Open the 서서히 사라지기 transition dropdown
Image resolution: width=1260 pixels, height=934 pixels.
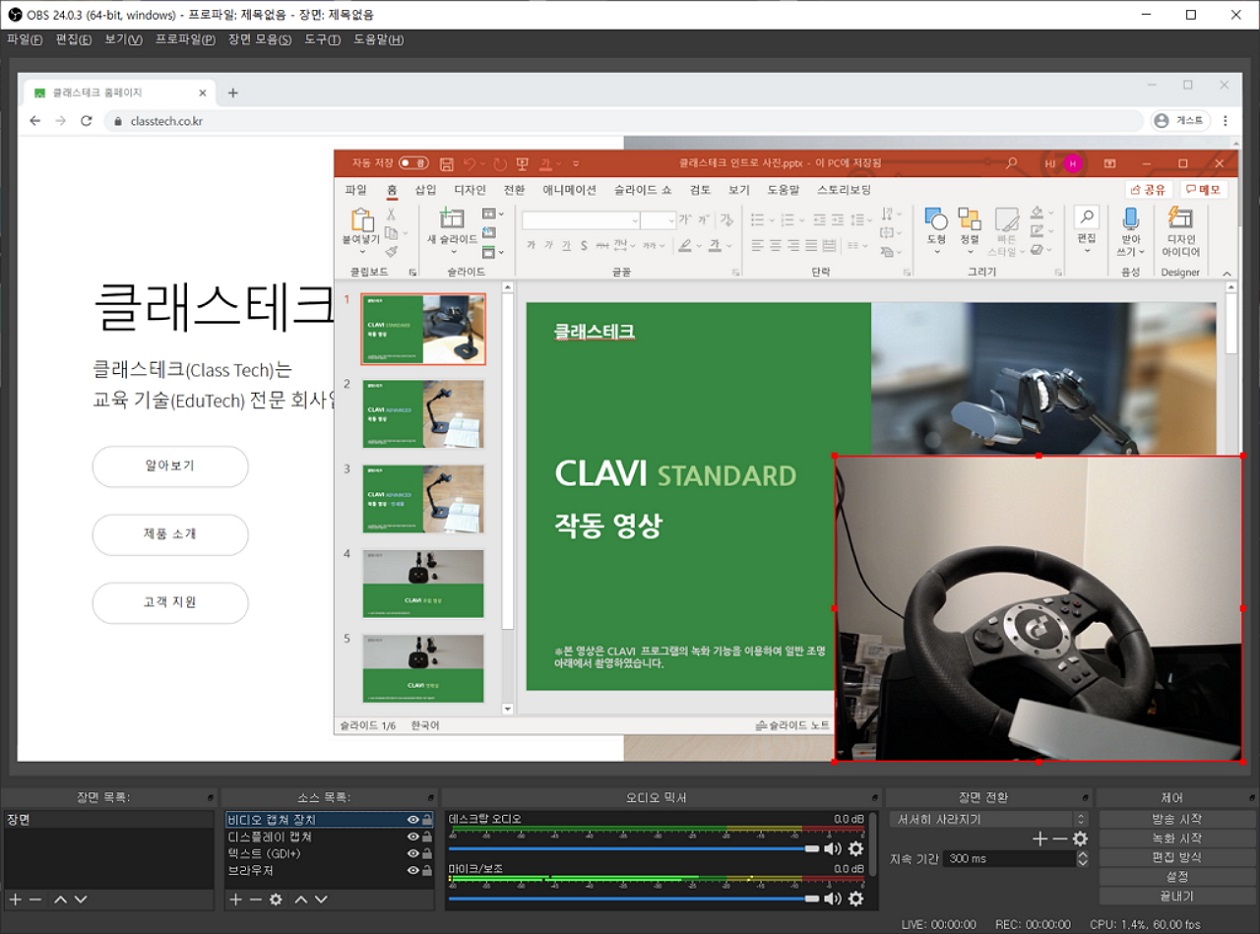pos(988,820)
